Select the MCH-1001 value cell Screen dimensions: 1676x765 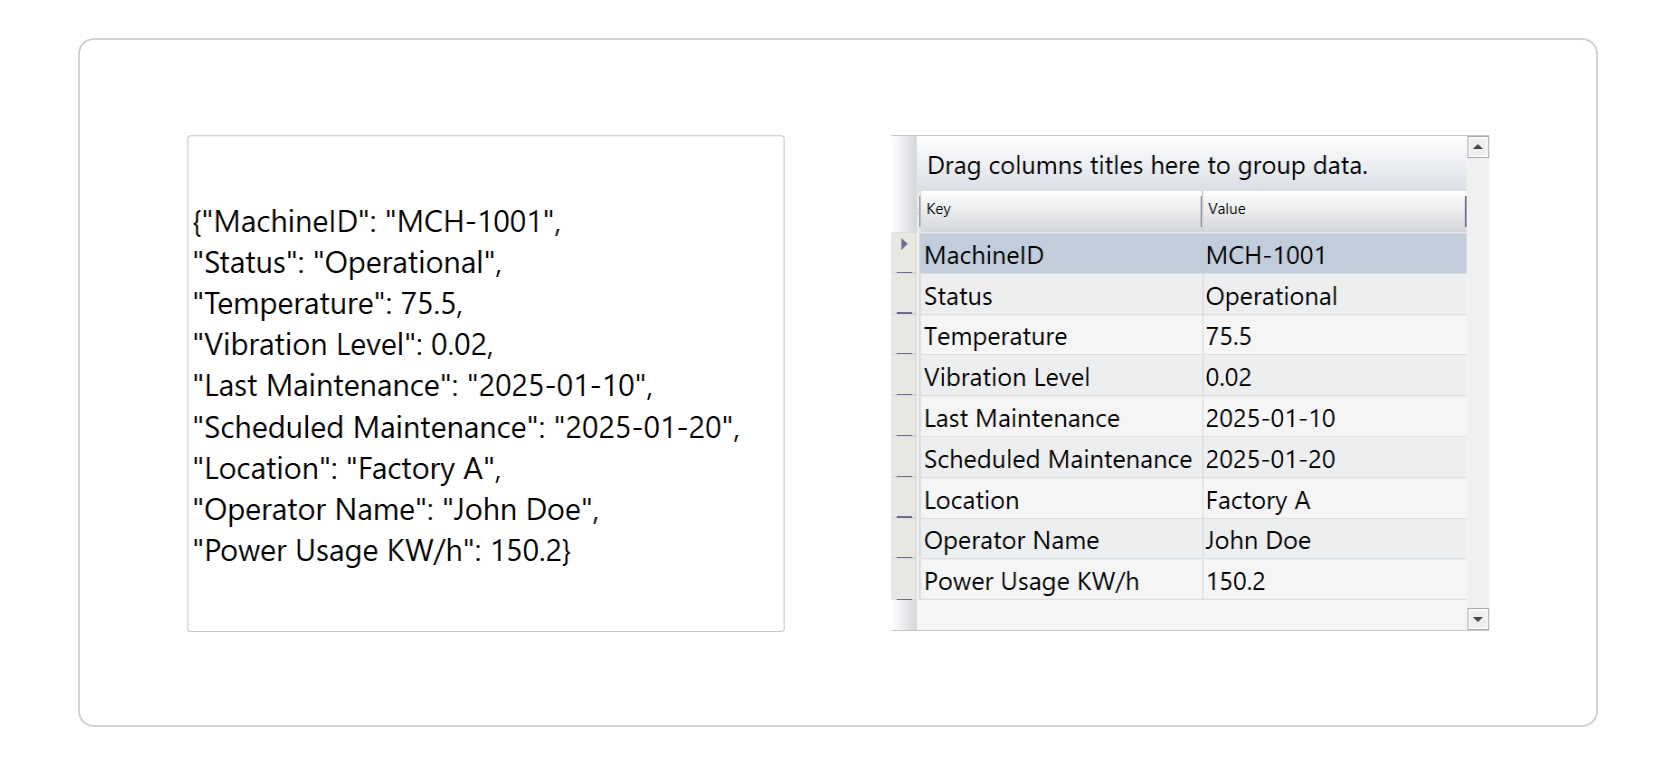pos(1332,256)
